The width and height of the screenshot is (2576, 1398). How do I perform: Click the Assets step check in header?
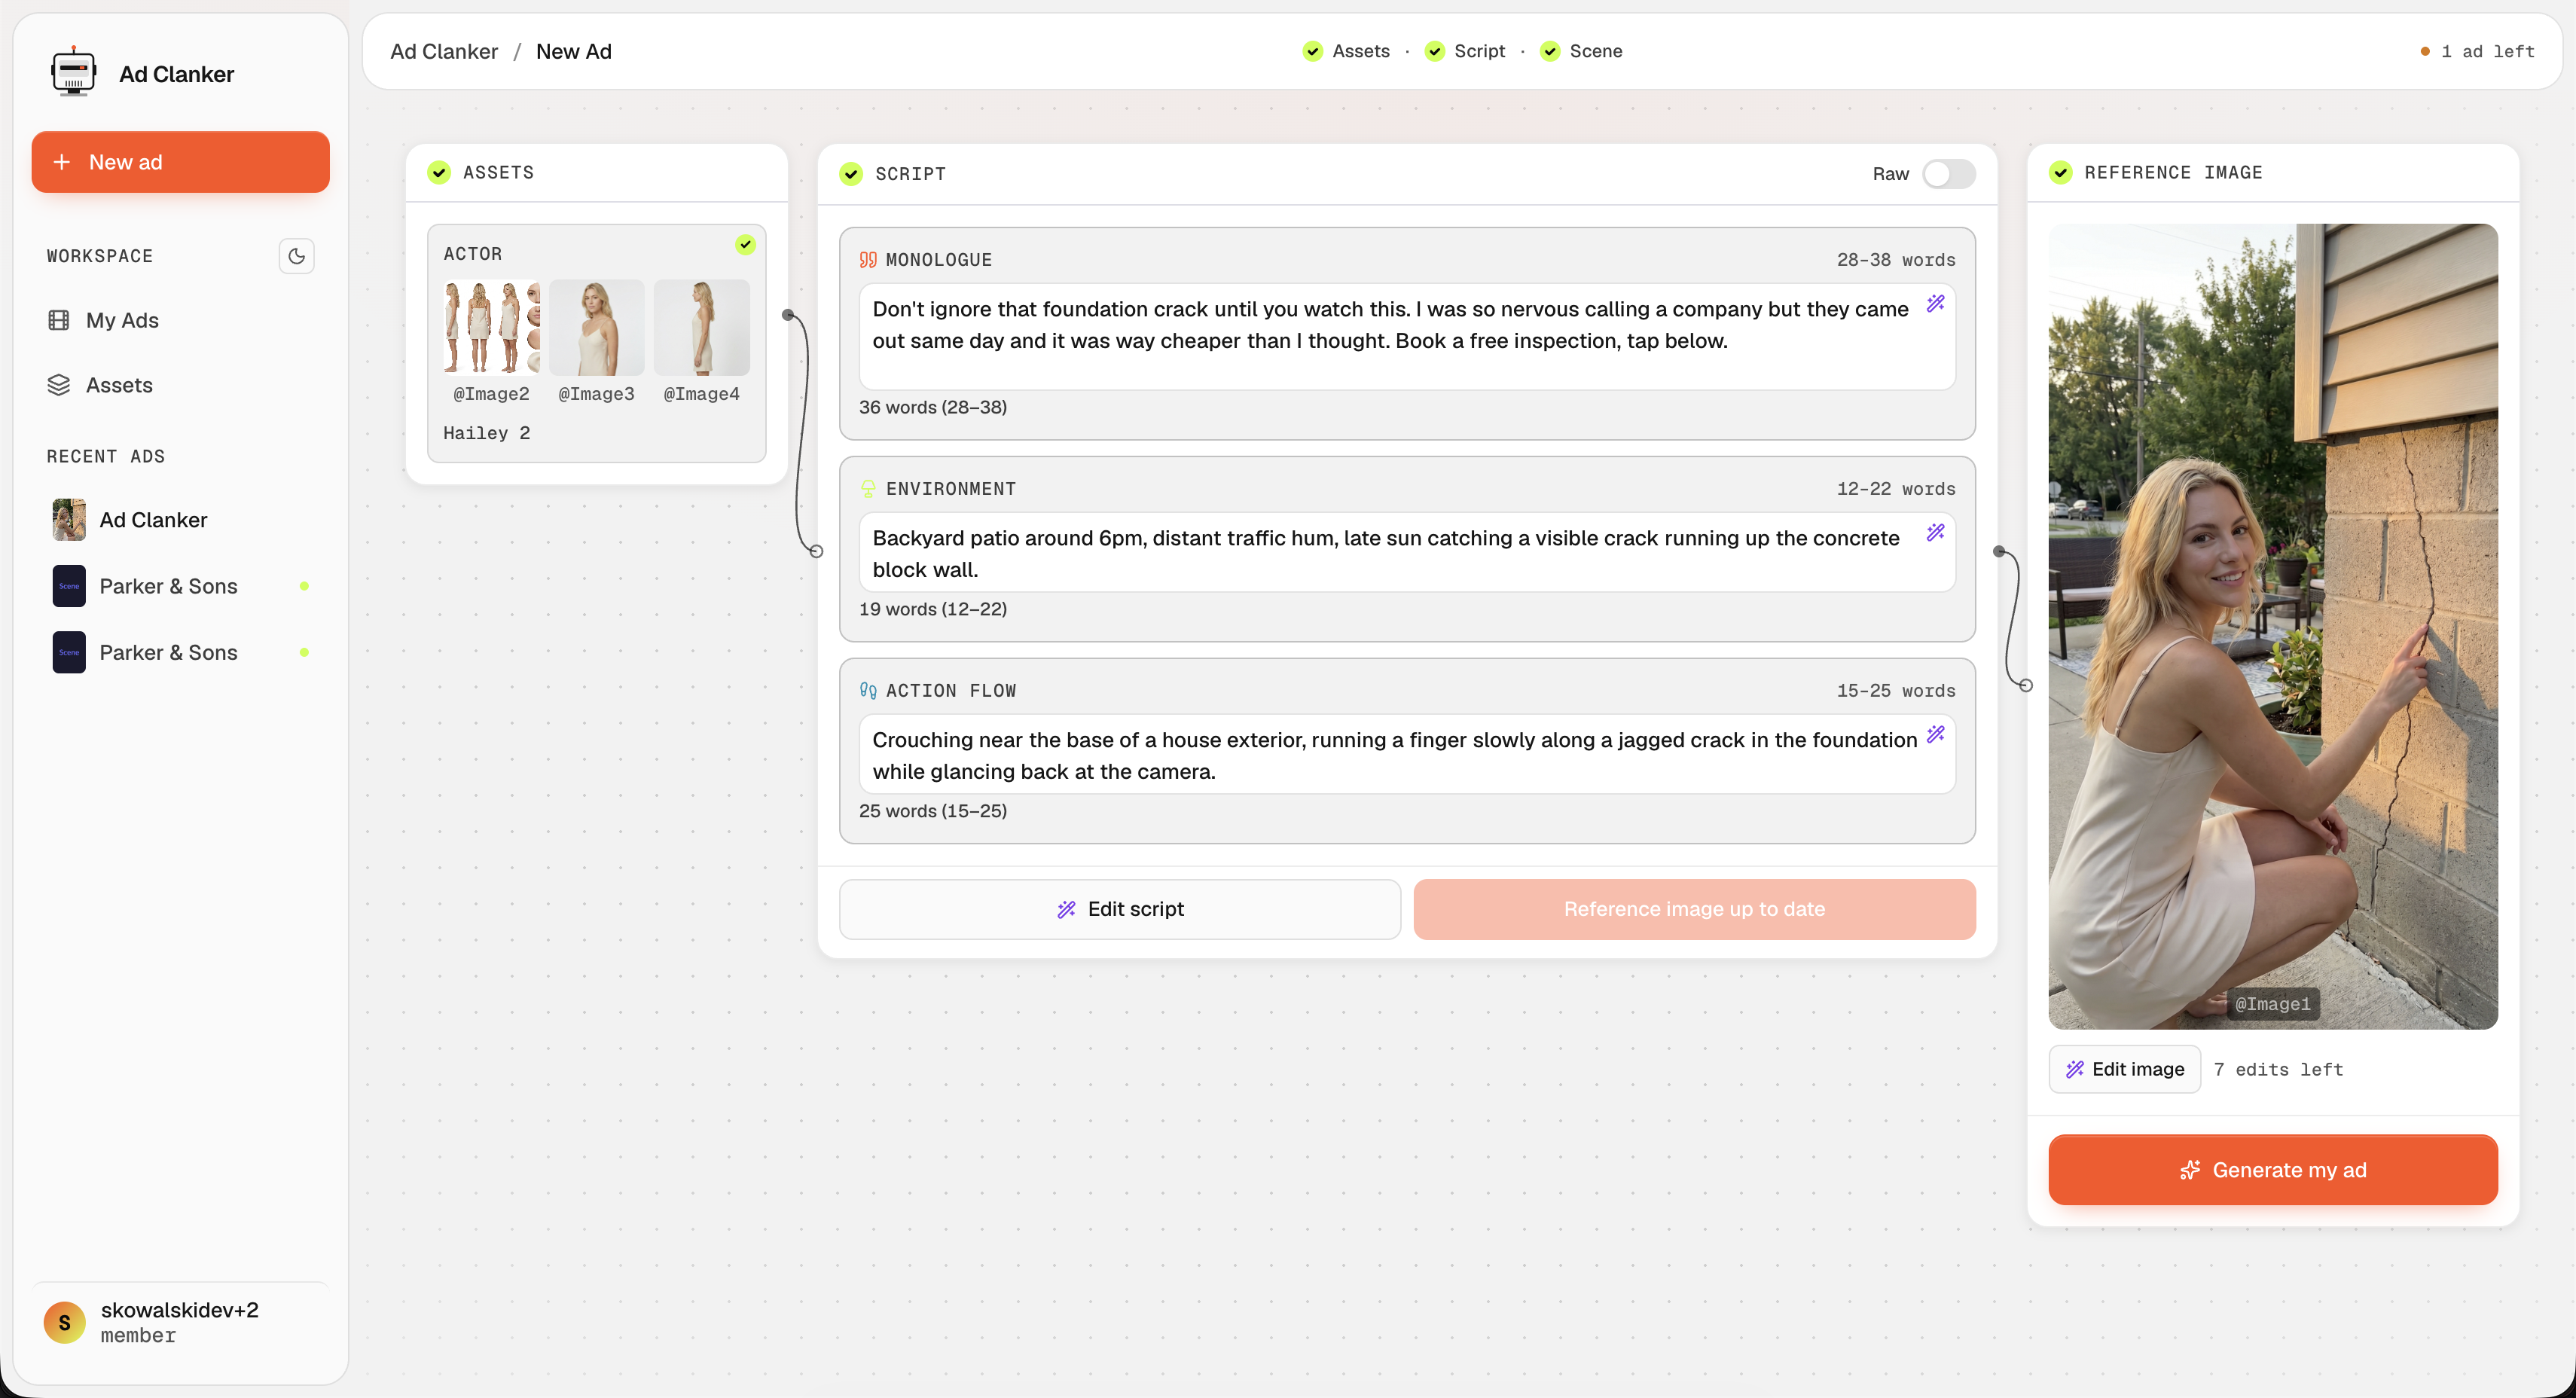(x=1313, y=51)
